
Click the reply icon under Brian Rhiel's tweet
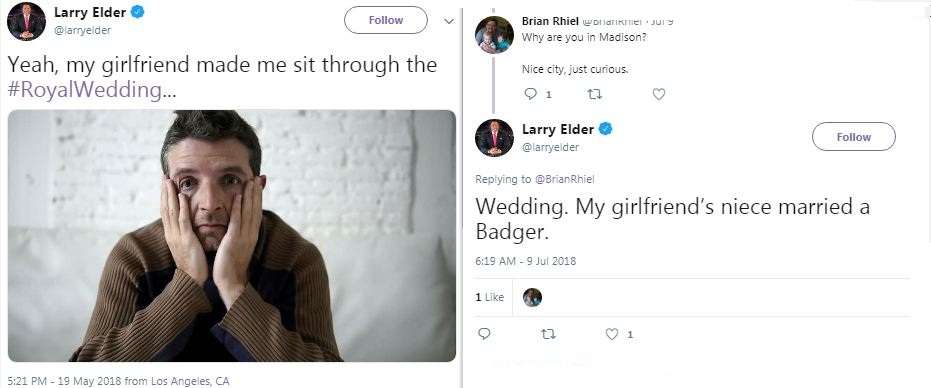coord(530,94)
